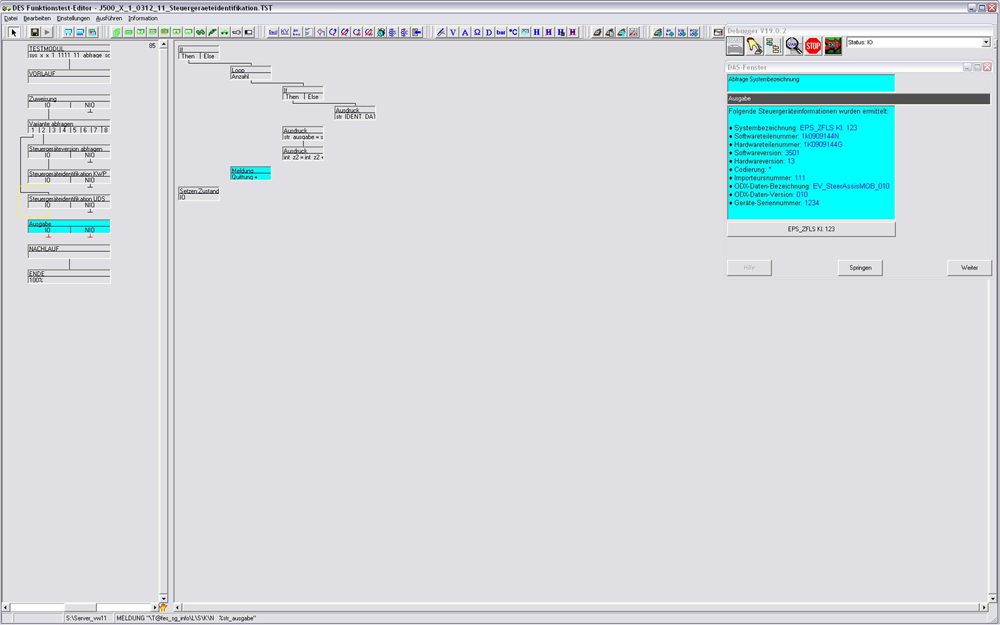Screen dimensions: 1000x625
Task: Select the Steuergeräteidentifikation KWP node
Action: (x=69, y=177)
